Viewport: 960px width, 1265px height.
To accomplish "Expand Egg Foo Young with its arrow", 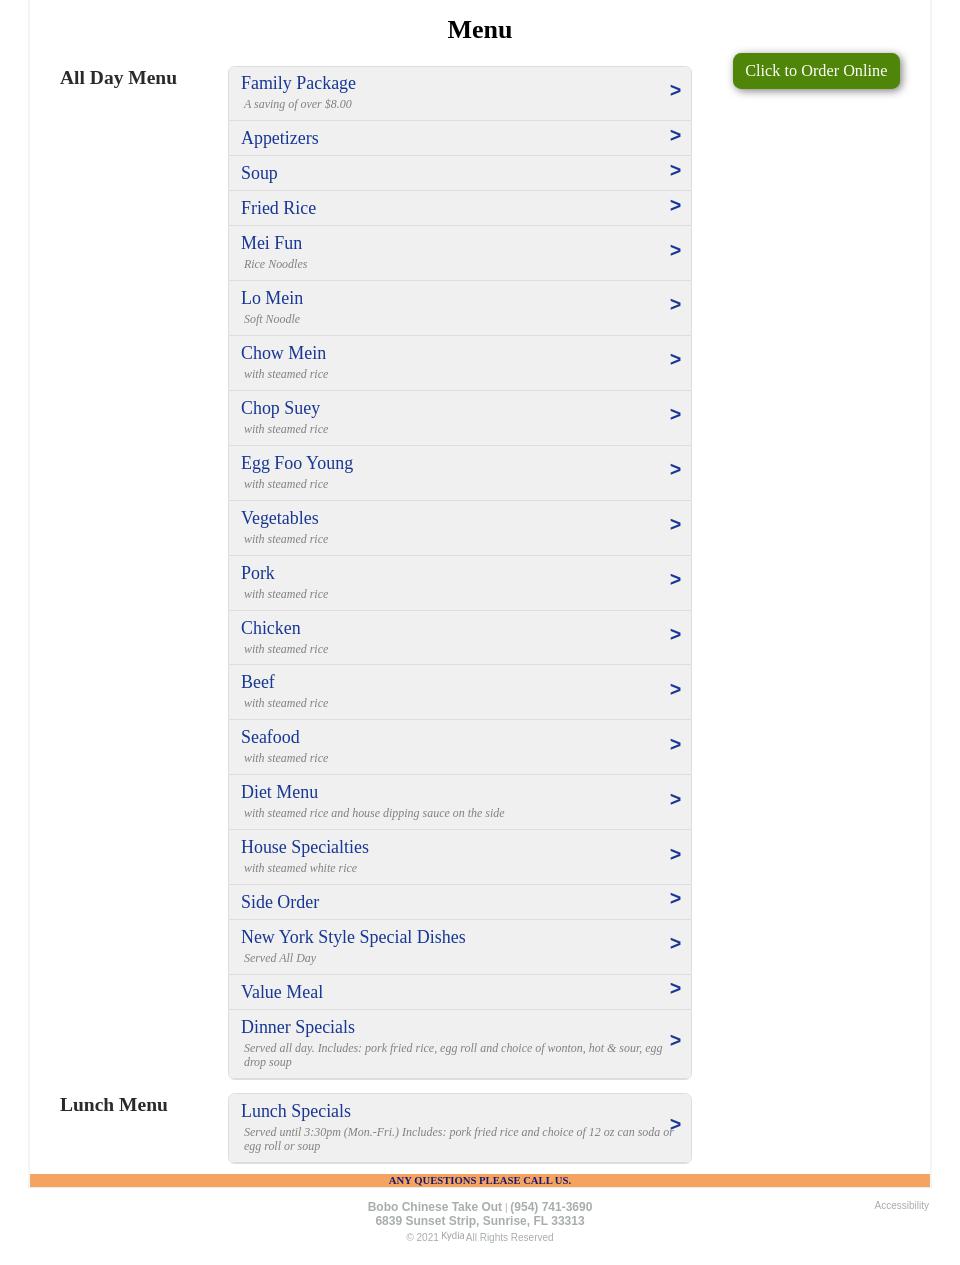I will click(675, 470).
